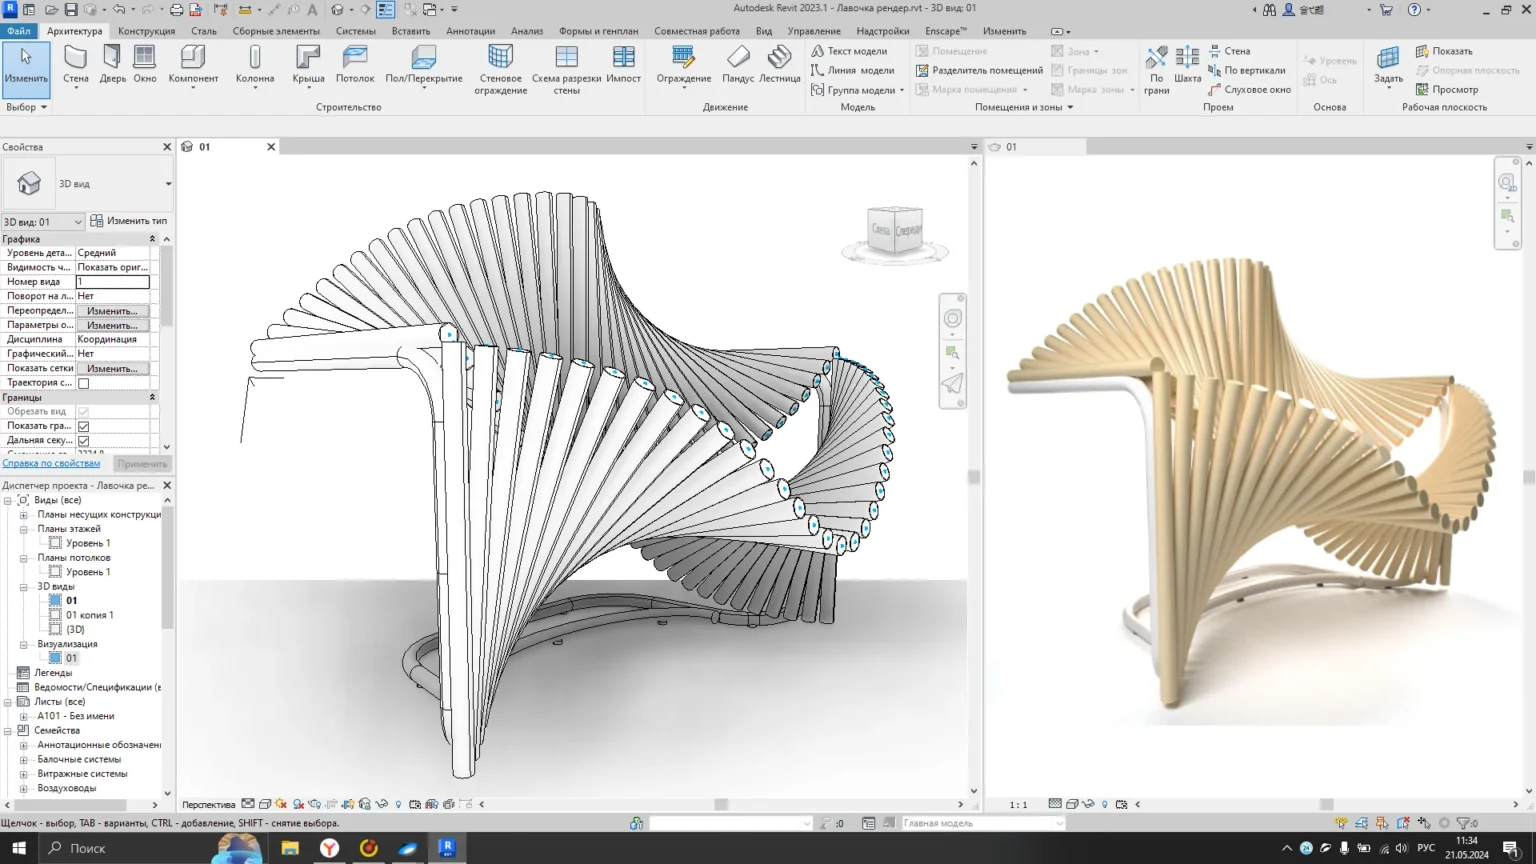Viewport: 1536px width, 864px height.
Task: Toggle the Траектория солнца checkbox
Action: 84,383
